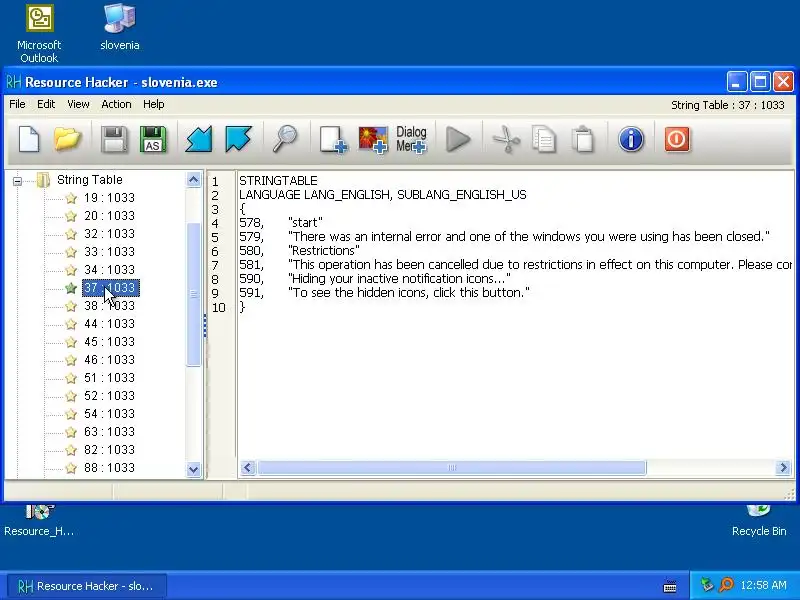Click the tree panel scroll down arrow
Image resolution: width=800 pixels, height=600 pixels.
pos(193,469)
